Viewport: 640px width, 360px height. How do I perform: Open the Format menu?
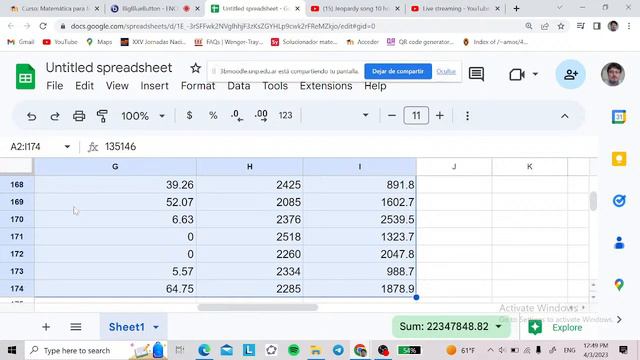(198, 86)
